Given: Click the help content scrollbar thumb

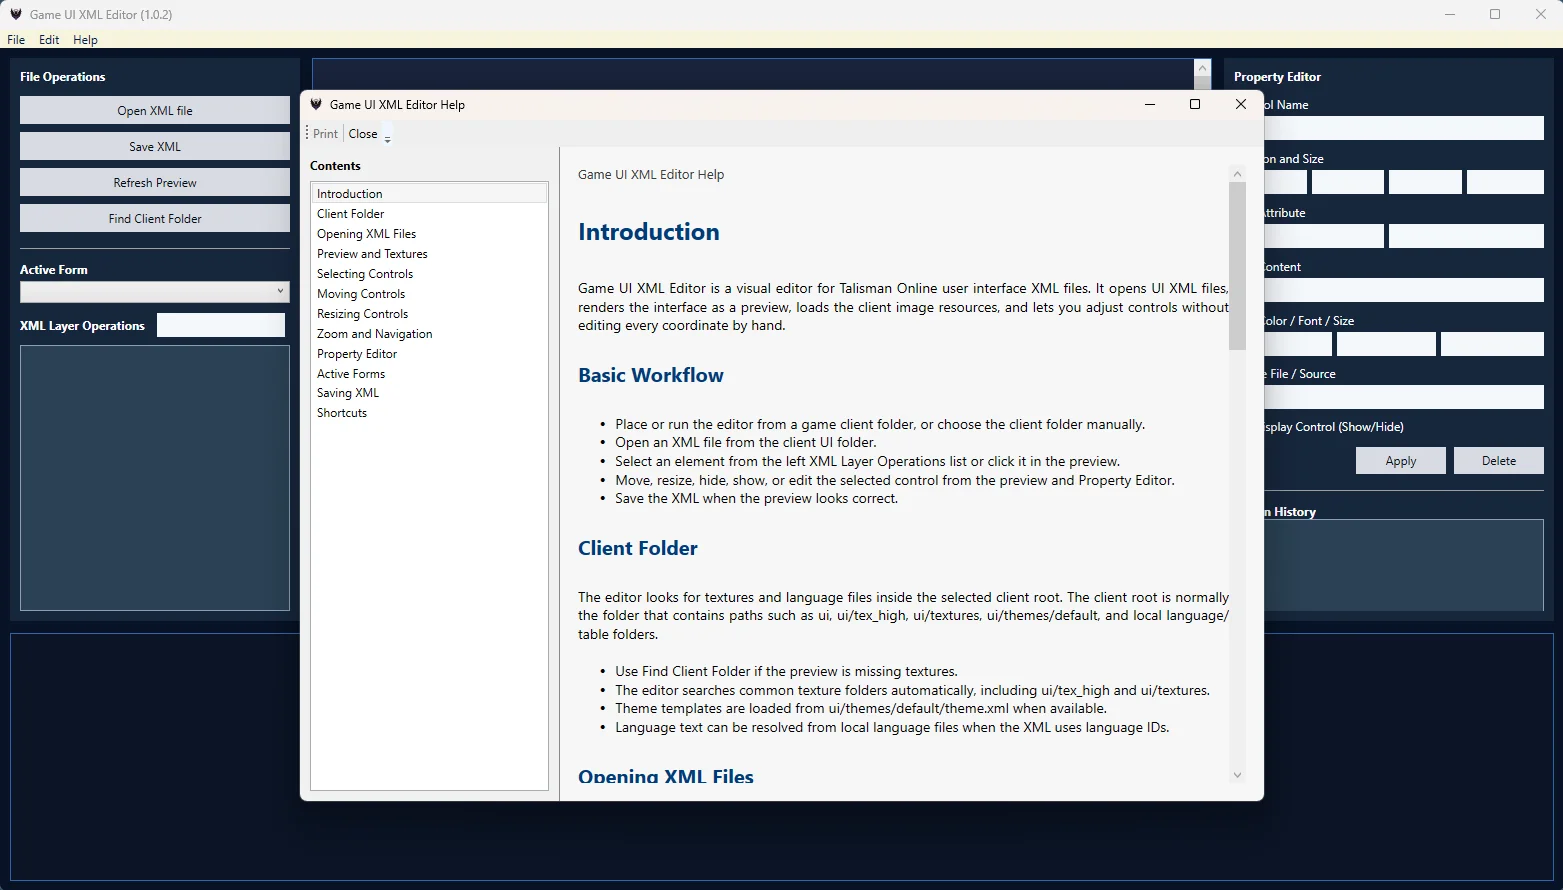Looking at the screenshot, I should pos(1237,266).
